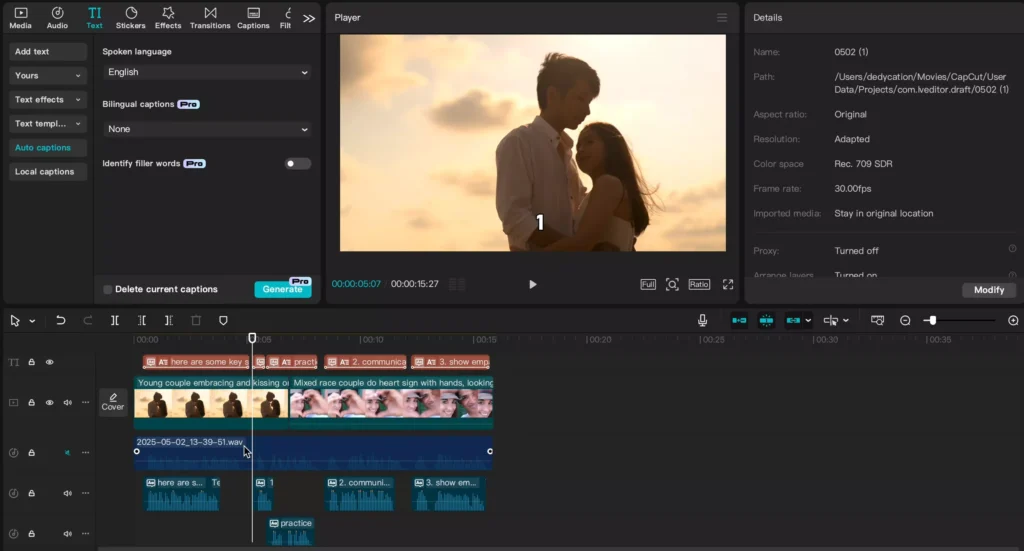Open the preview axis dropdown arrow
This screenshot has height=551, width=1024.
[846, 321]
